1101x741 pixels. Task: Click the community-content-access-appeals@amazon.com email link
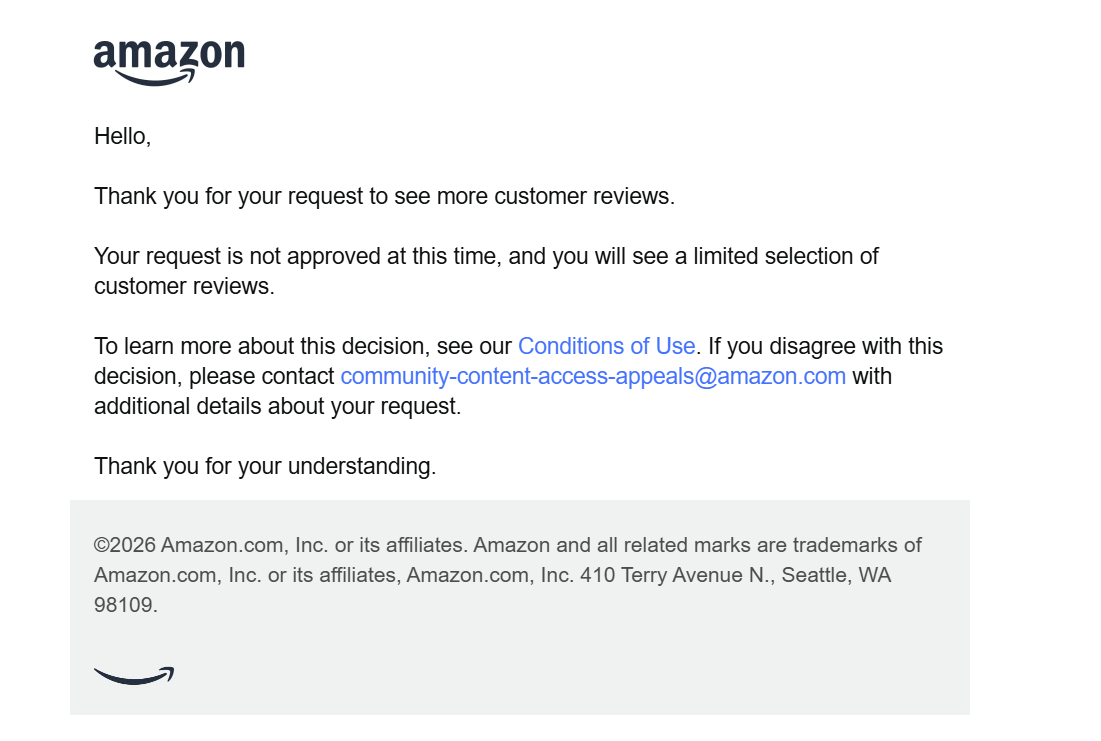click(x=593, y=376)
